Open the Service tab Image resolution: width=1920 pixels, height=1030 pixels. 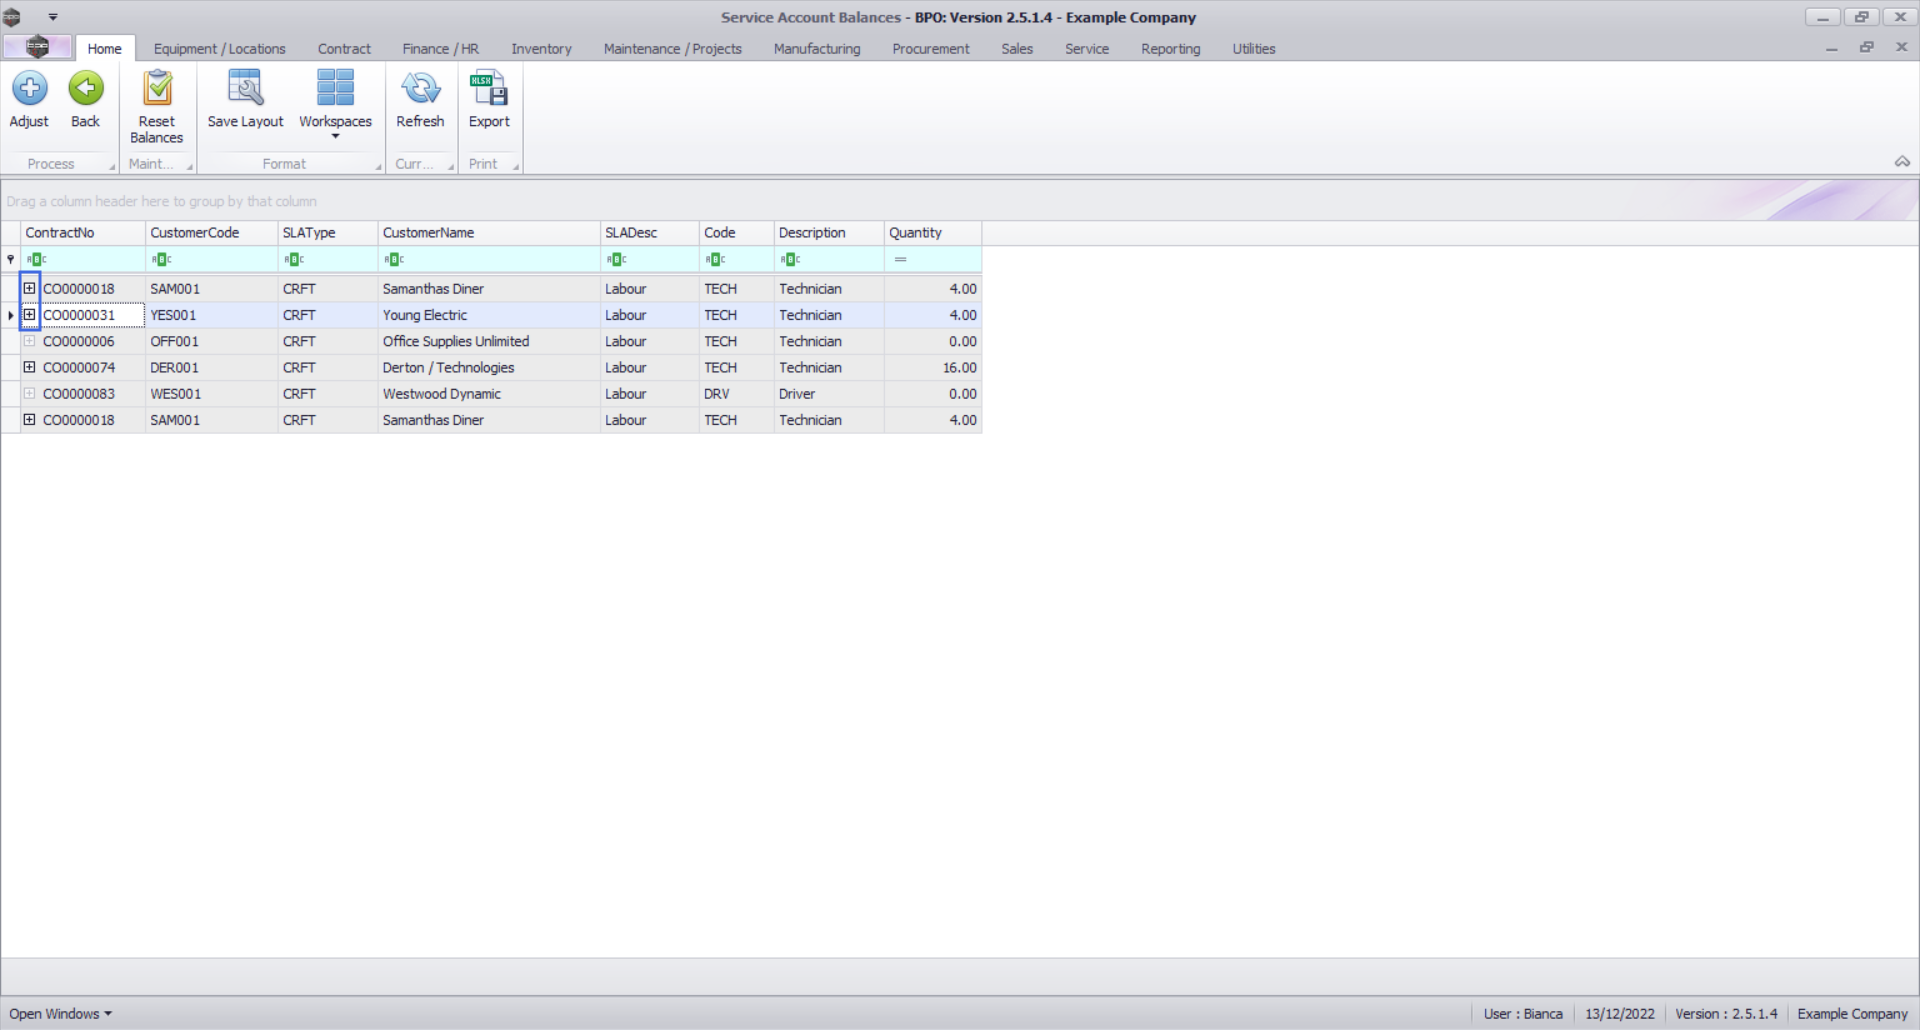click(1086, 48)
